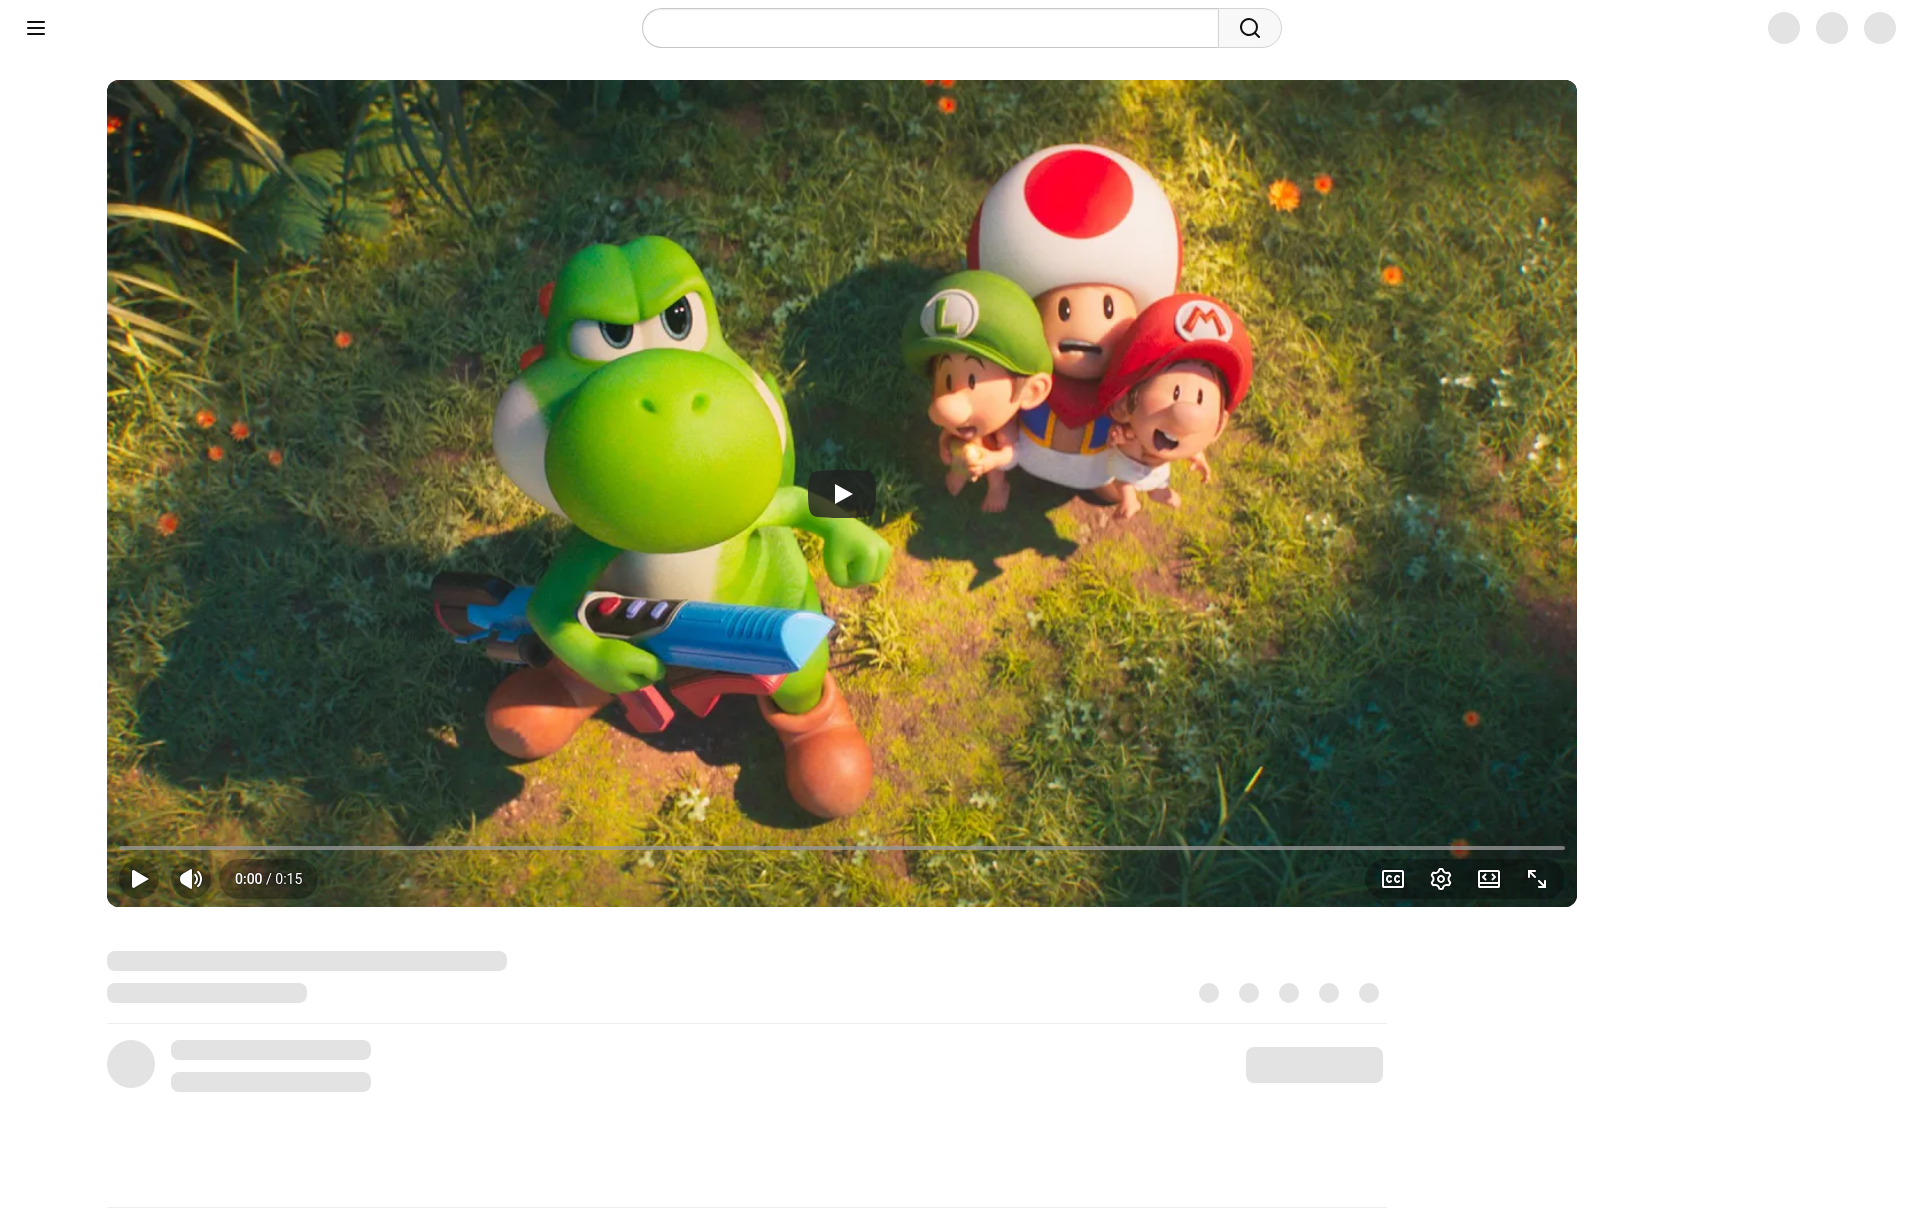Toggle closed captions CC
The width and height of the screenshot is (1920, 1232).
tap(1393, 879)
